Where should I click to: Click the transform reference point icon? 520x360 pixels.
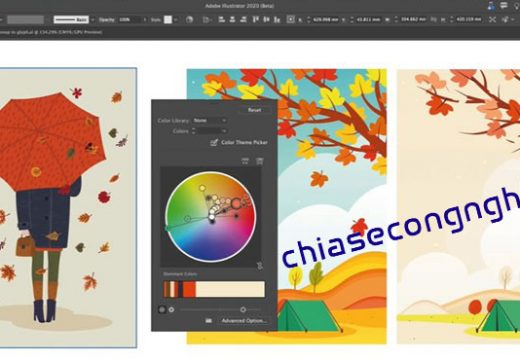click(291, 20)
